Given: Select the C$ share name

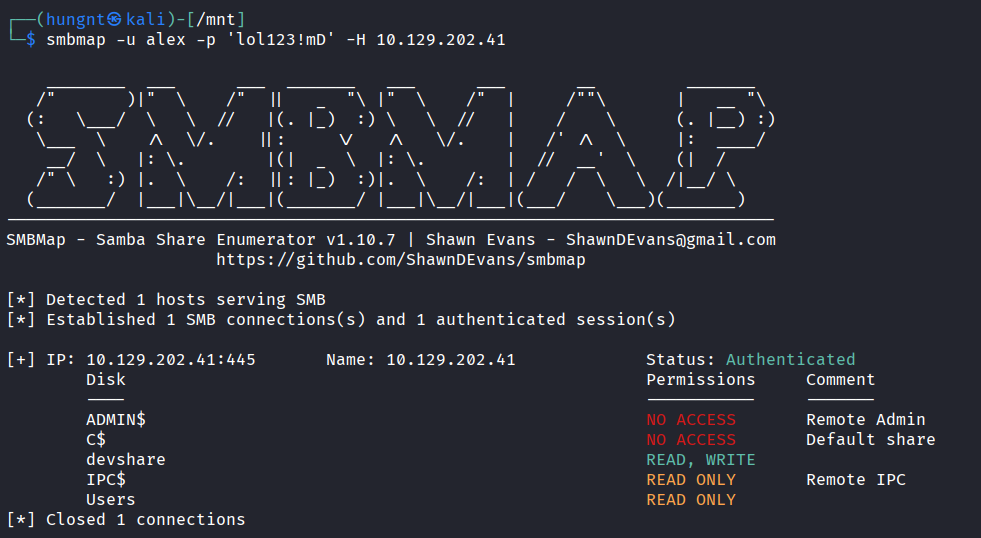Looking at the screenshot, I should [x=96, y=440].
